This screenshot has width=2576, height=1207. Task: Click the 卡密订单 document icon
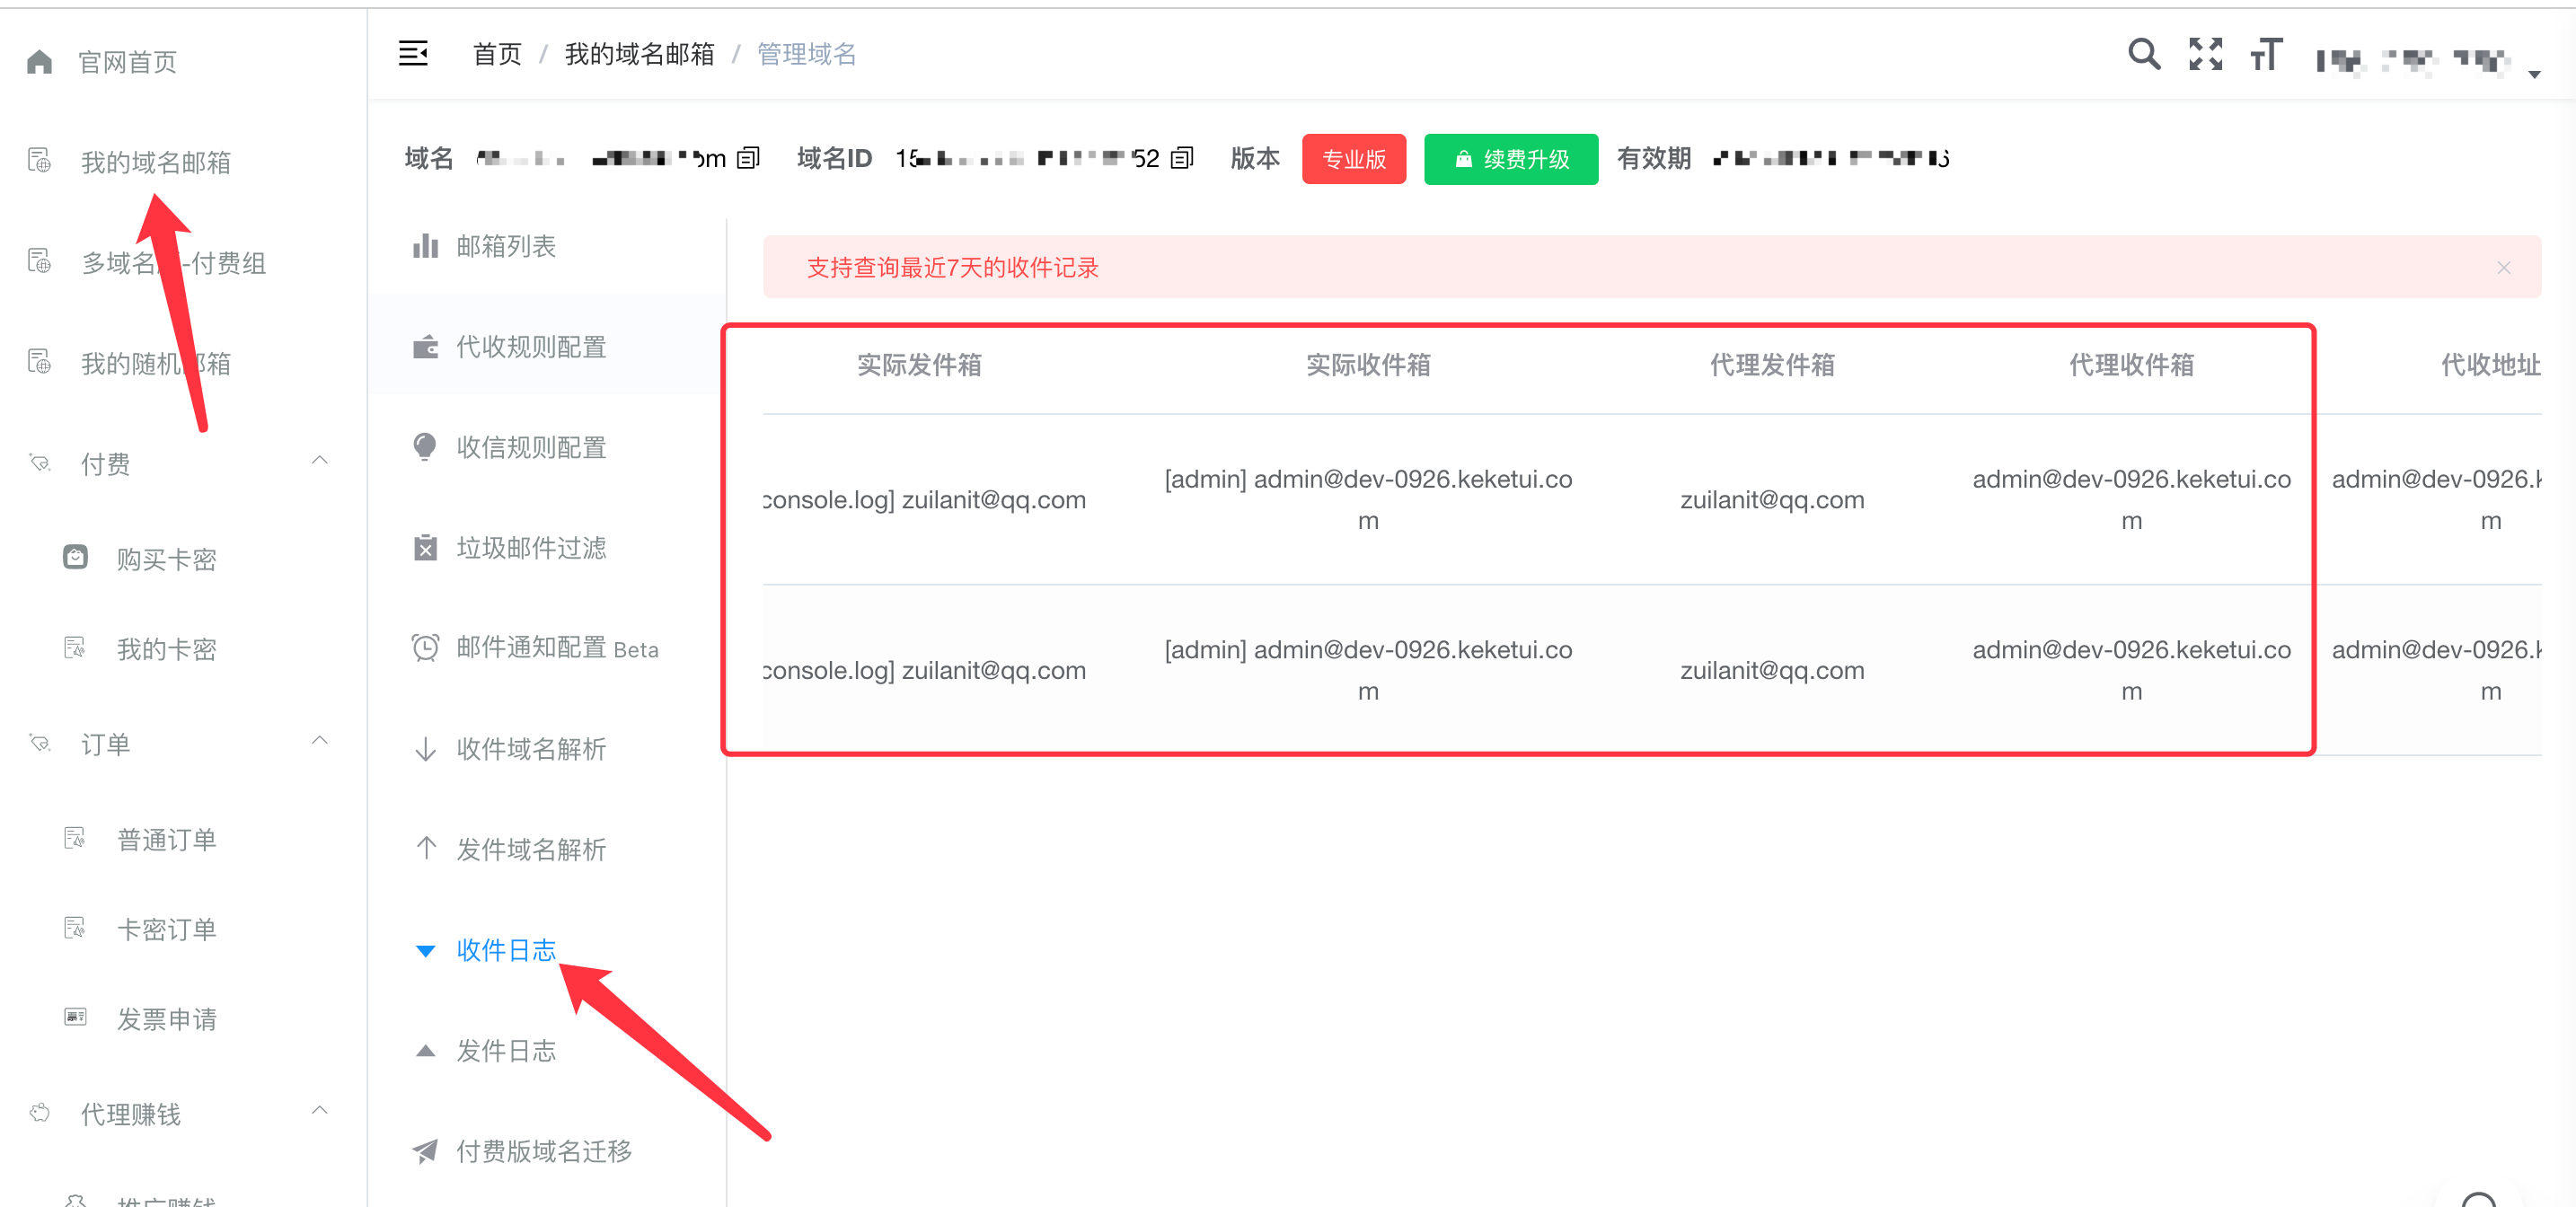tap(75, 928)
